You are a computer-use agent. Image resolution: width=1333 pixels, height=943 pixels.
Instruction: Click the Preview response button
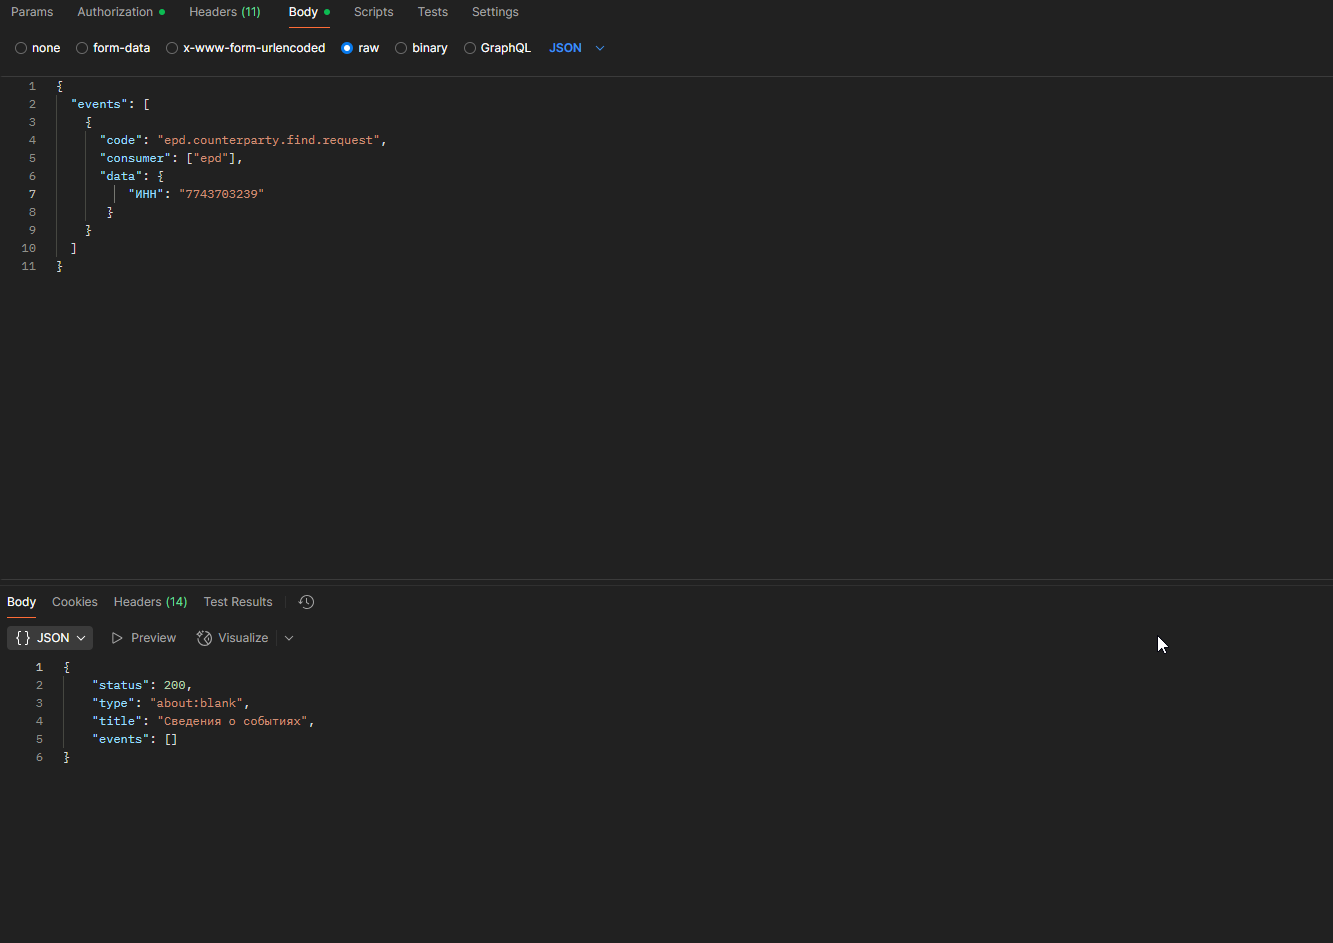(x=143, y=638)
